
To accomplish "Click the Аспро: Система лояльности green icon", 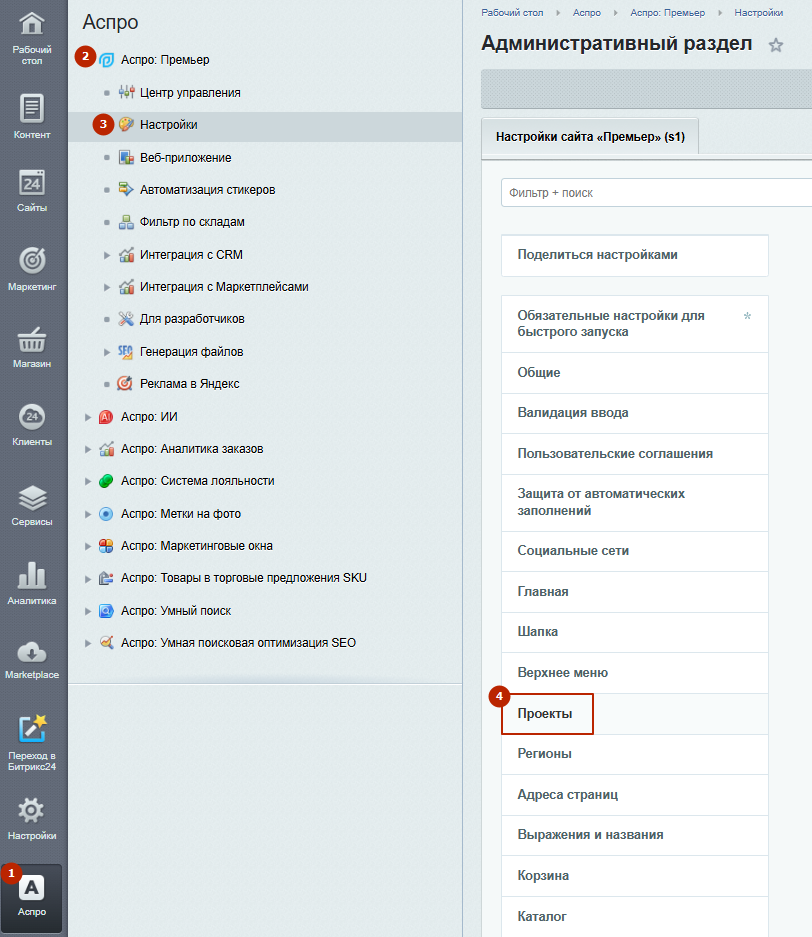I will 106,481.
